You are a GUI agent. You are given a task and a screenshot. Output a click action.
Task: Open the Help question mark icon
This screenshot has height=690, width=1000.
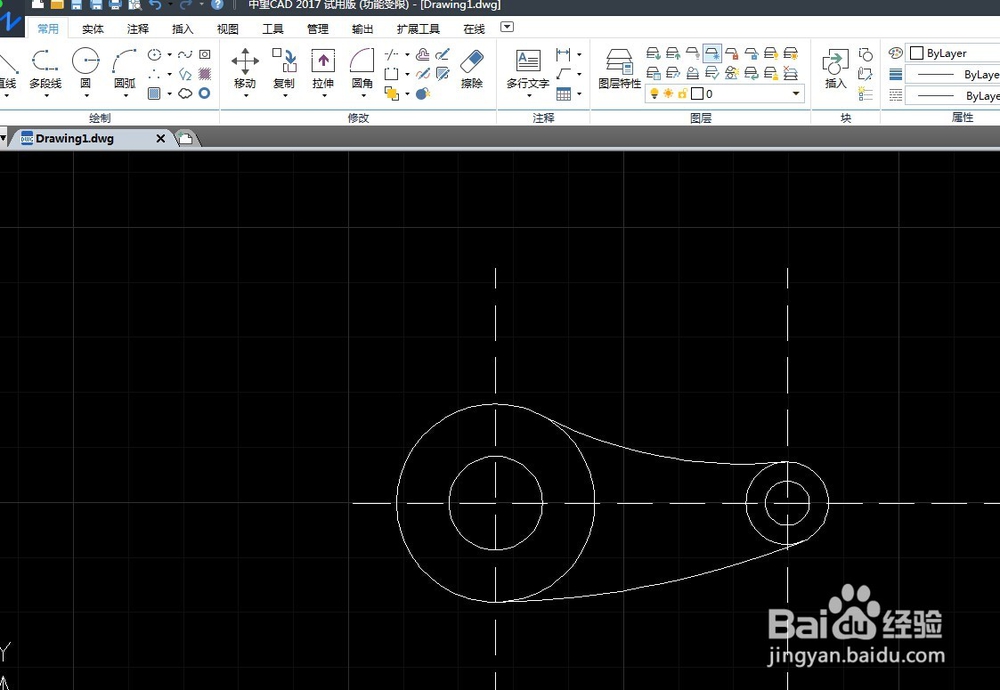click(x=217, y=5)
